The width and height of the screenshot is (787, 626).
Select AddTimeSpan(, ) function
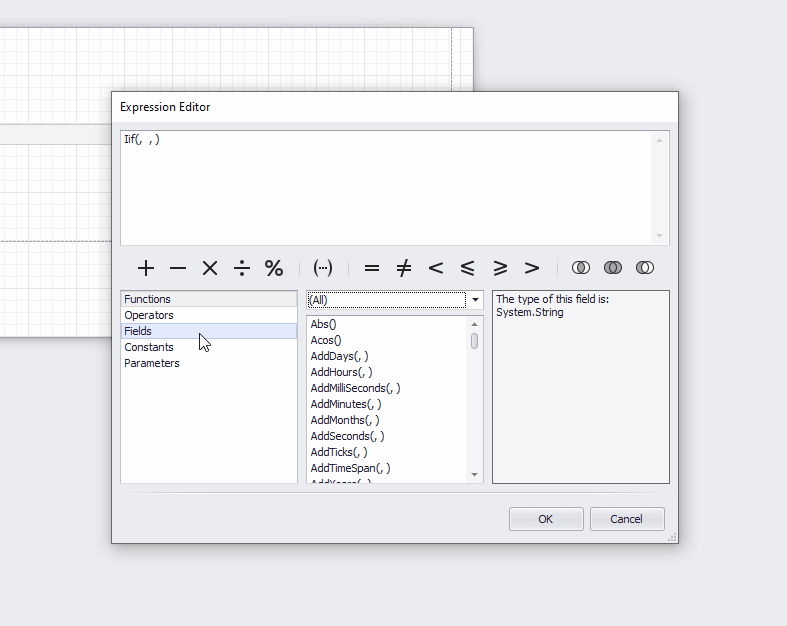pos(386,468)
